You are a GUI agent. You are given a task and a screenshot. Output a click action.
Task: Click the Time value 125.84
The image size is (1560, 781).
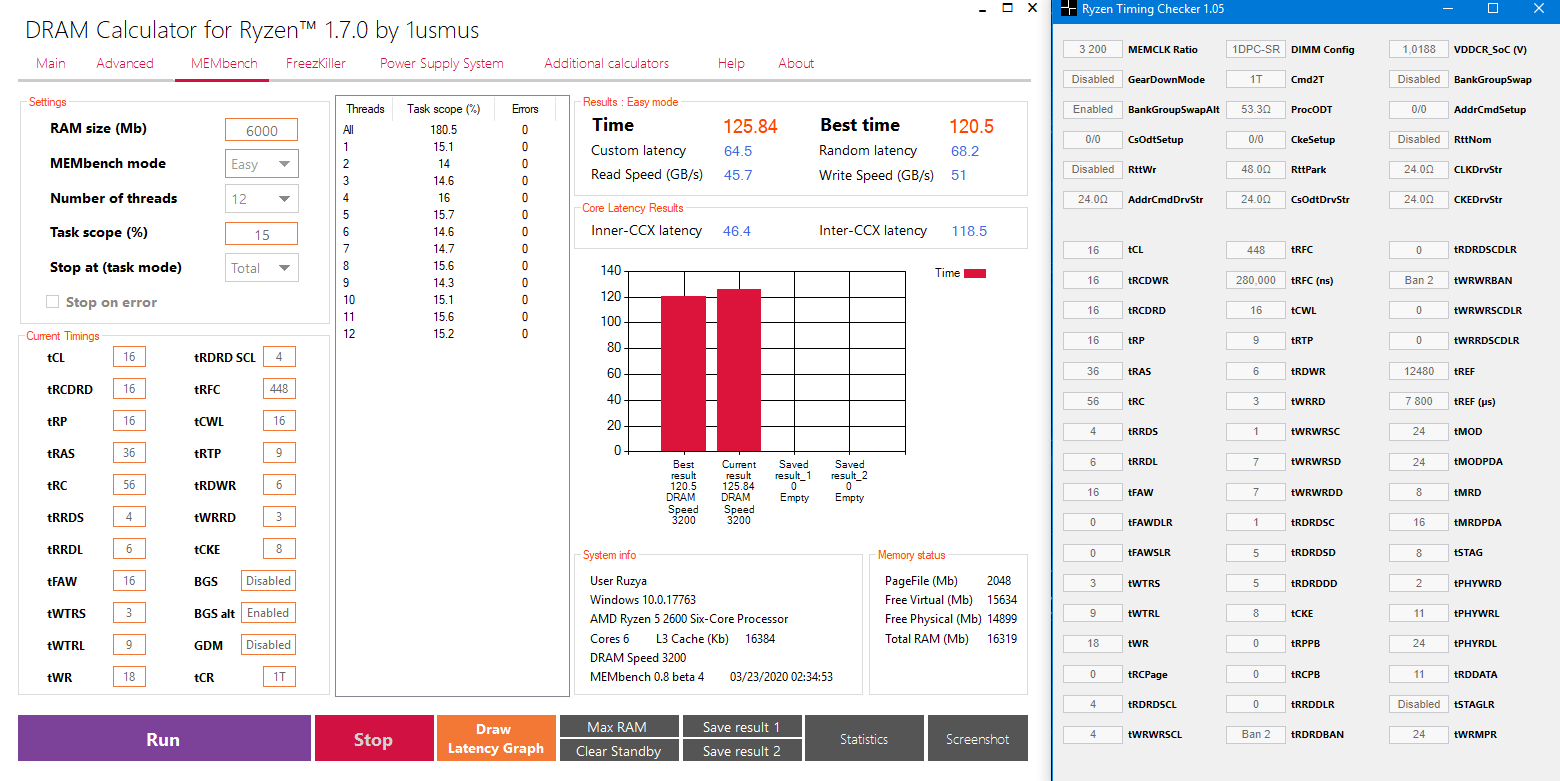pyautogui.click(x=750, y=126)
